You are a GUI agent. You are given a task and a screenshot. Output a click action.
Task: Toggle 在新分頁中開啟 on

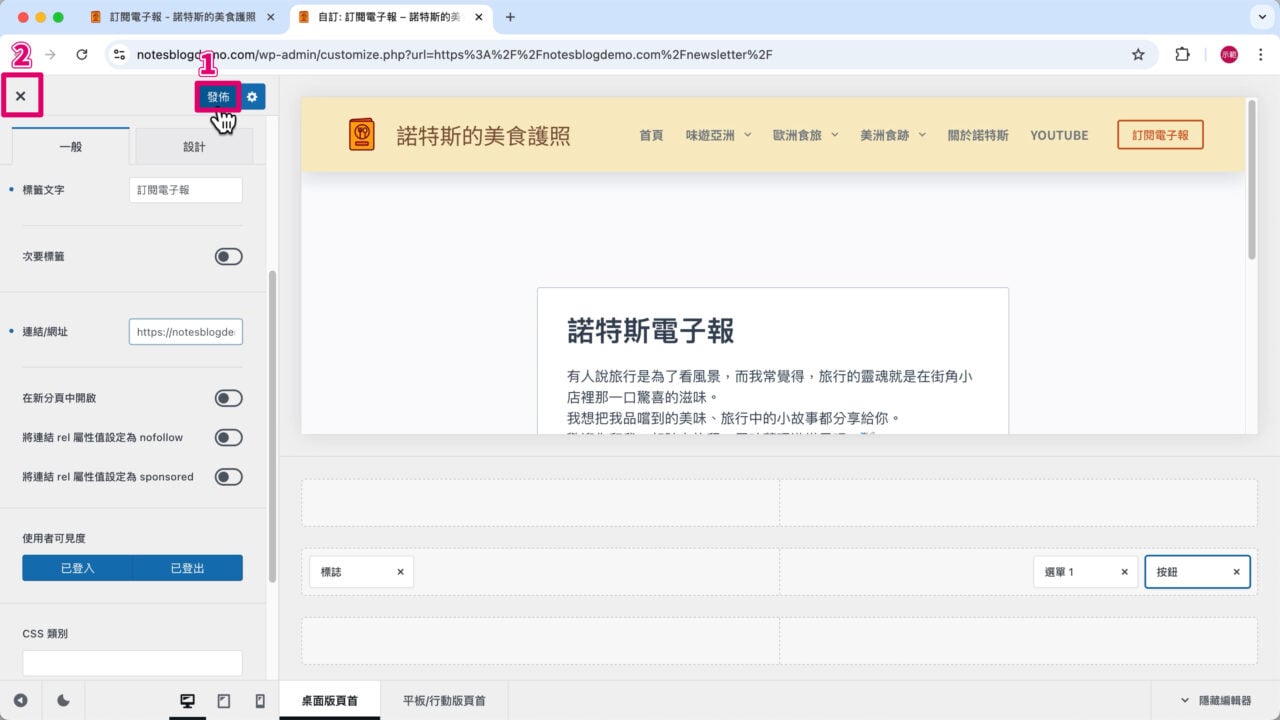click(228, 398)
